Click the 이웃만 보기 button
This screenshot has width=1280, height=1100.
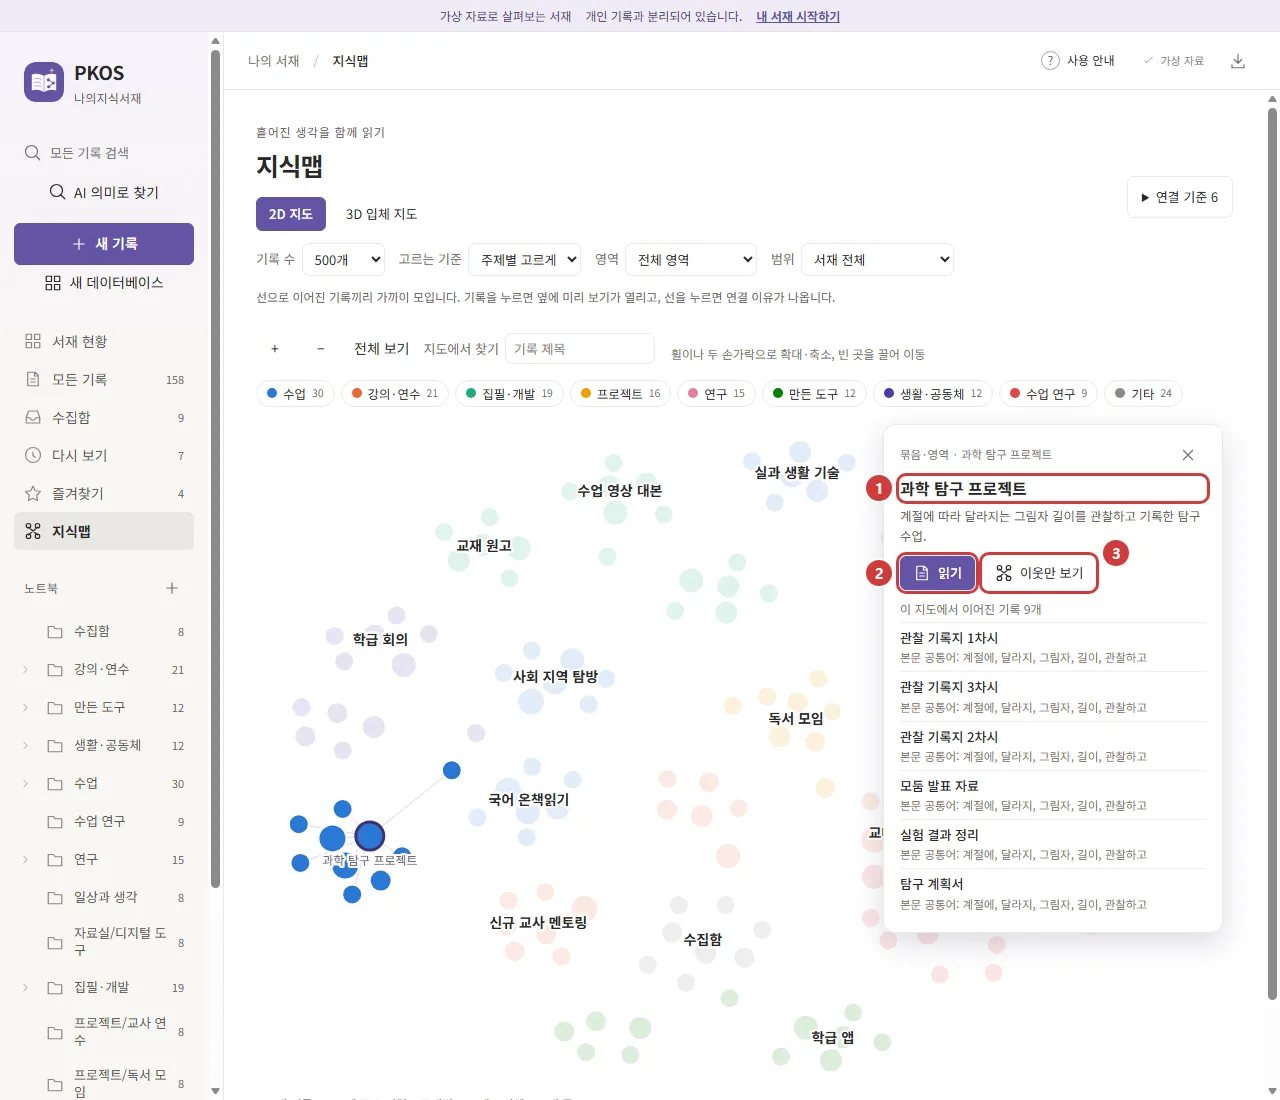(1039, 573)
